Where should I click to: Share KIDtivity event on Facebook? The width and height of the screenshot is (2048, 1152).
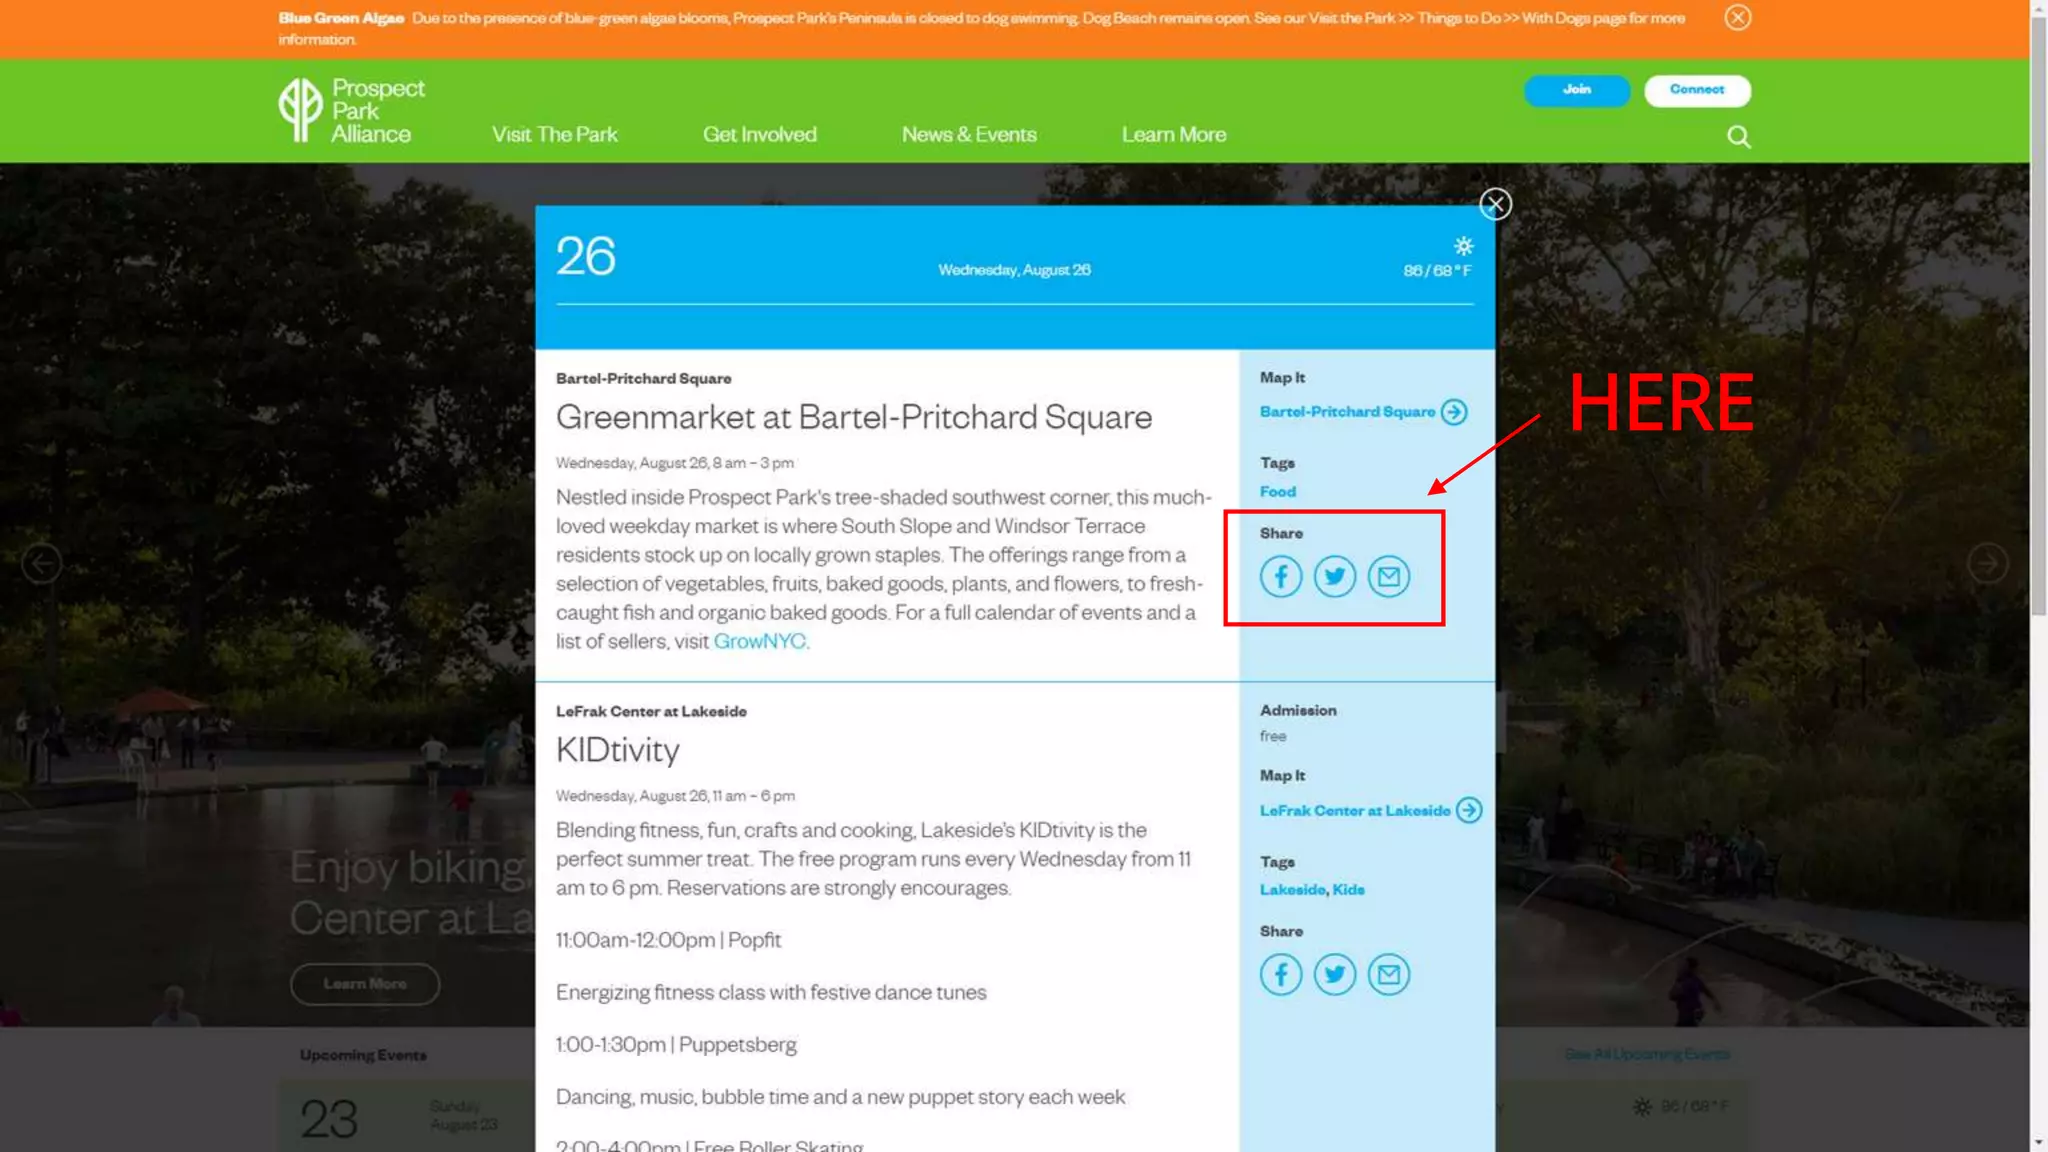1280,974
